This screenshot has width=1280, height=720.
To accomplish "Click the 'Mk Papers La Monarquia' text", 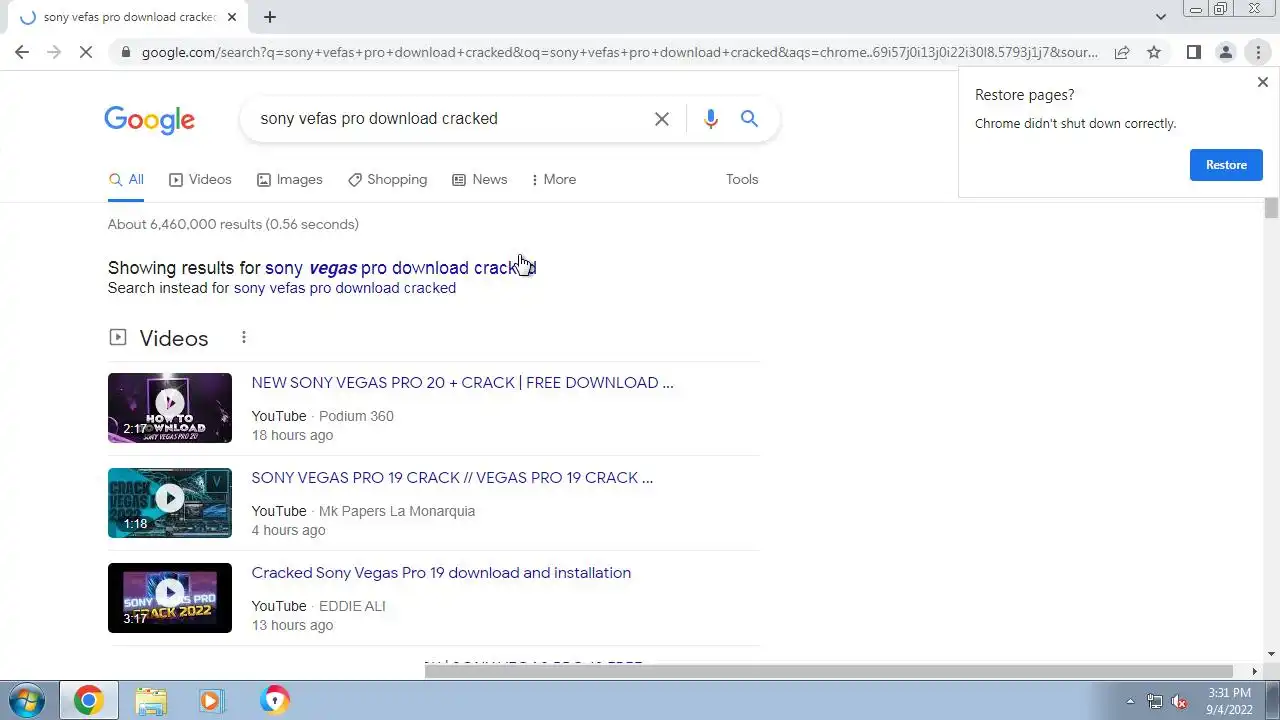I will point(397,511).
